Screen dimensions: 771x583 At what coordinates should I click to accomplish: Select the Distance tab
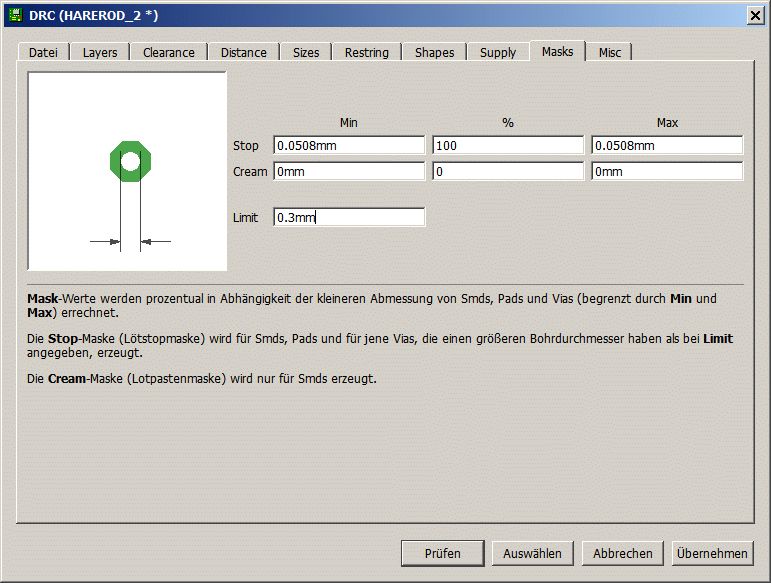tap(243, 52)
